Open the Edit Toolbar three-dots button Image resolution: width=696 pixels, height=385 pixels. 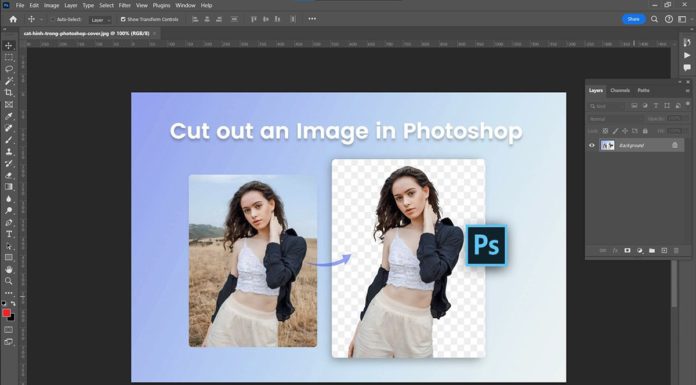pos(8,293)
